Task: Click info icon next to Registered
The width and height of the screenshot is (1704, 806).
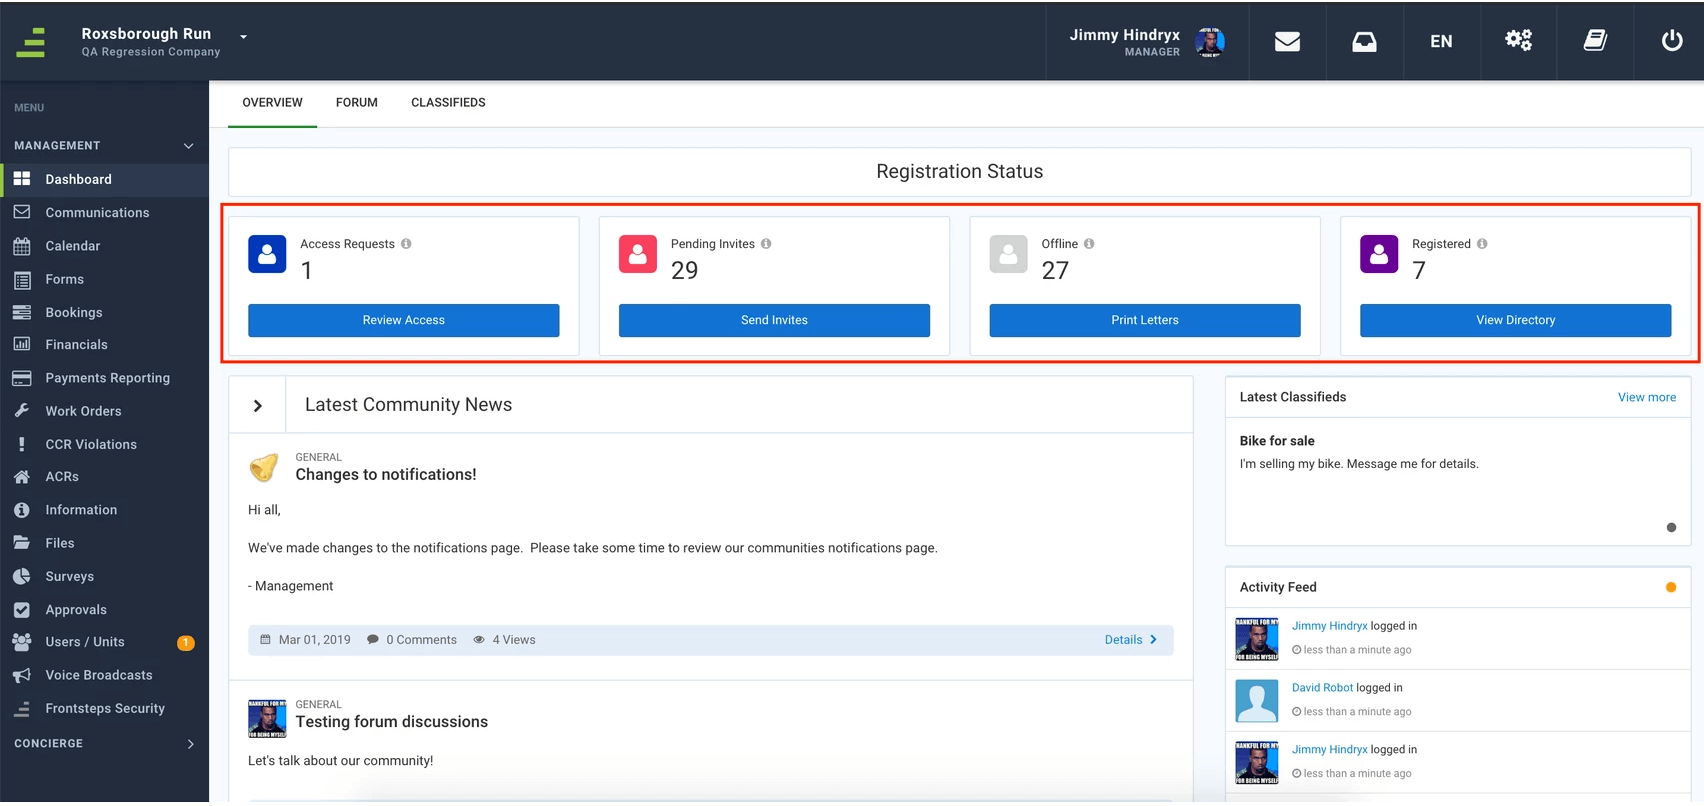Action: (x=1482, y=244)
